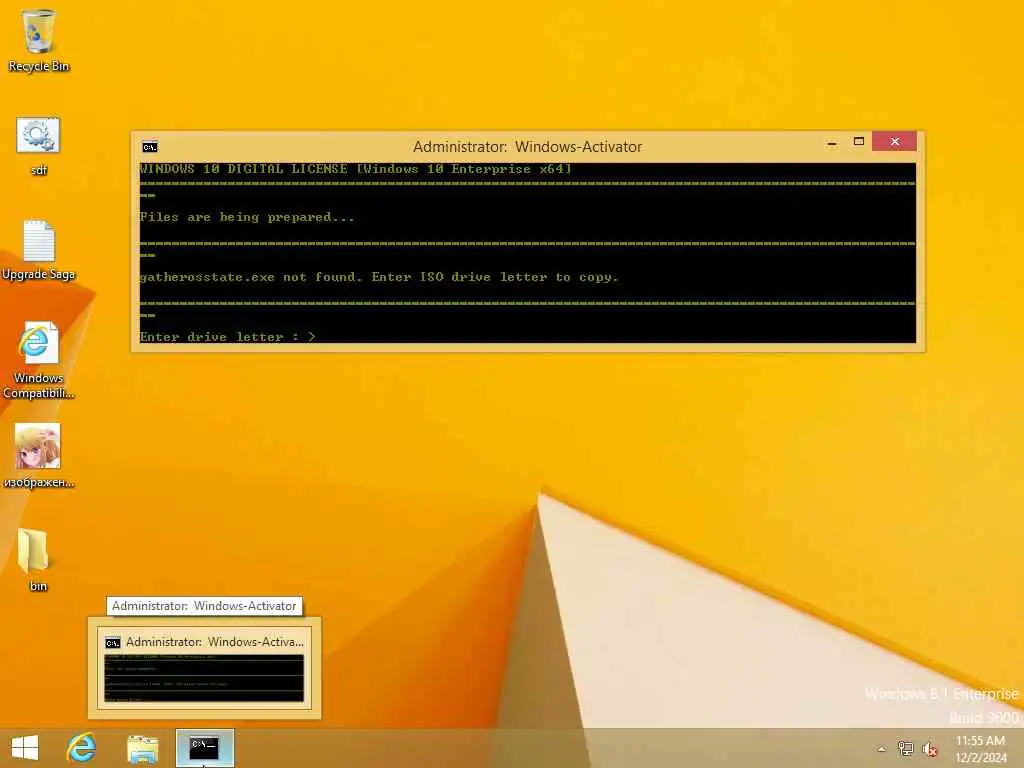Open File Explorer from the taskbar
The image size is (1024, 768).
(143, 748)
